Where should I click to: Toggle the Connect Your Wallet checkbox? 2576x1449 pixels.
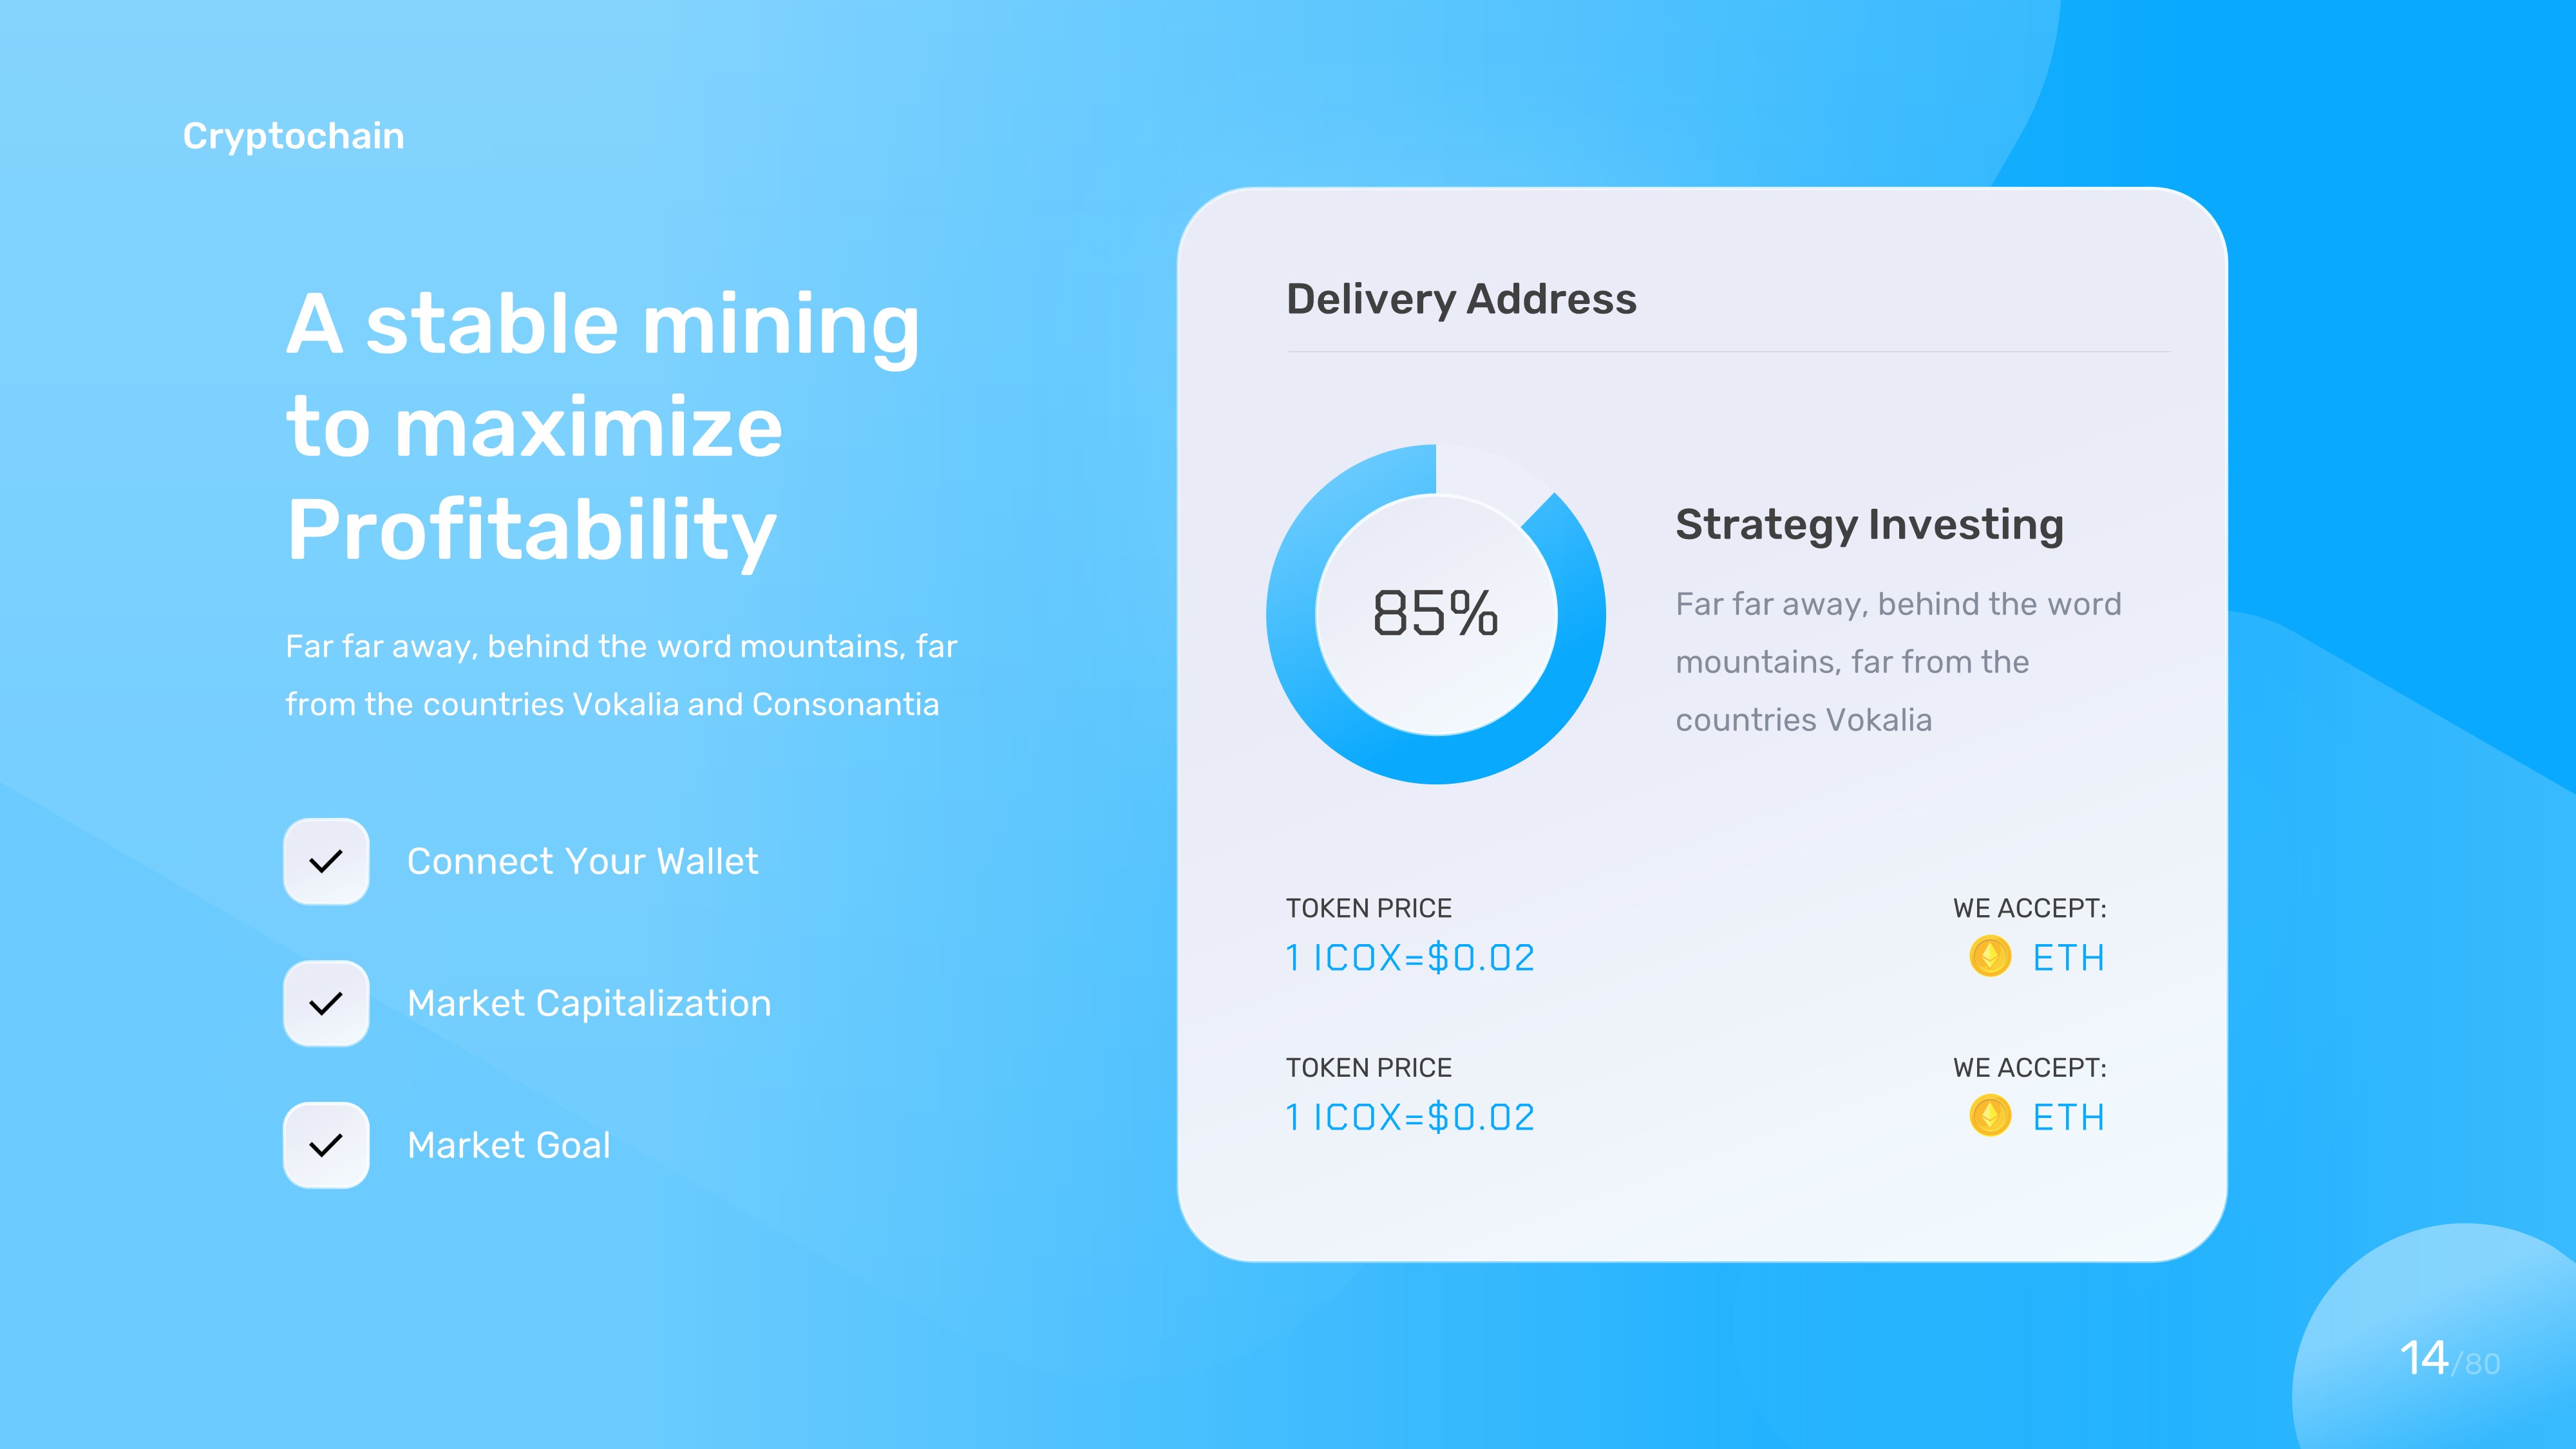(x=326, y=861)
